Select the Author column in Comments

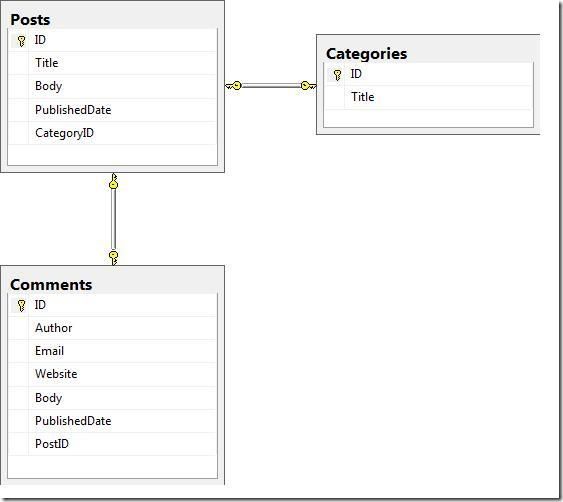[x=112, y=328]
